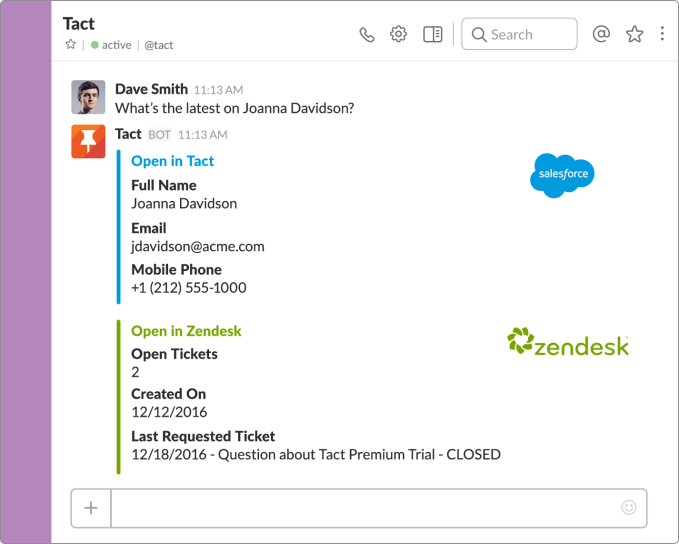
Task: Open conversation settings gear icon
Action: tap(398, 34)
